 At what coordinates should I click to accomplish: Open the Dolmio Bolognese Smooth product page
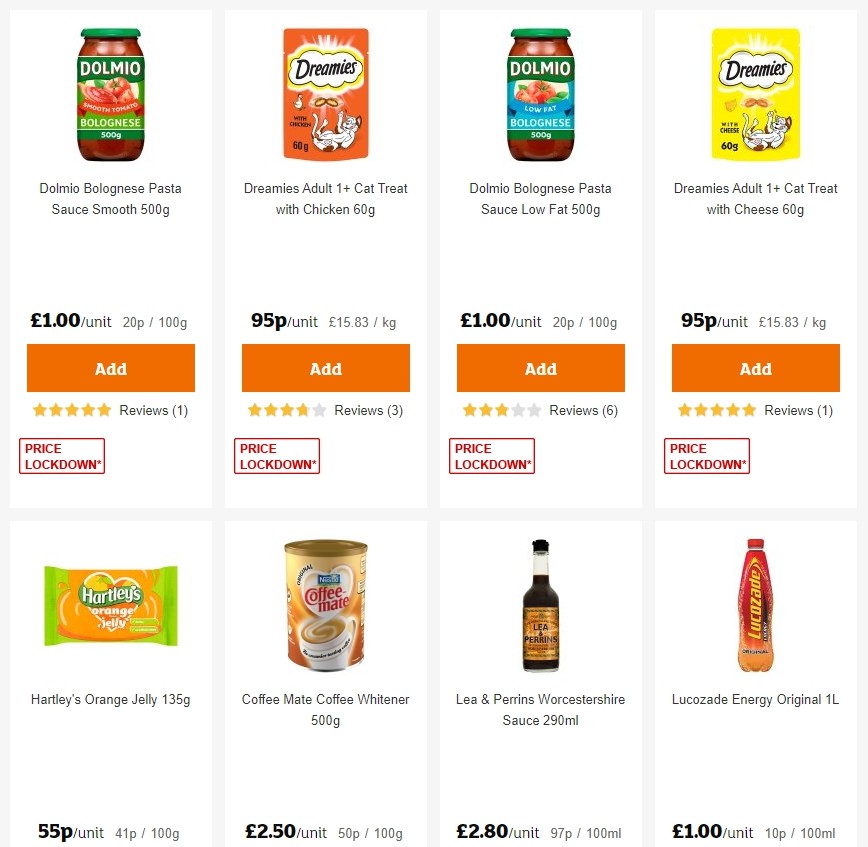(110, 198)
